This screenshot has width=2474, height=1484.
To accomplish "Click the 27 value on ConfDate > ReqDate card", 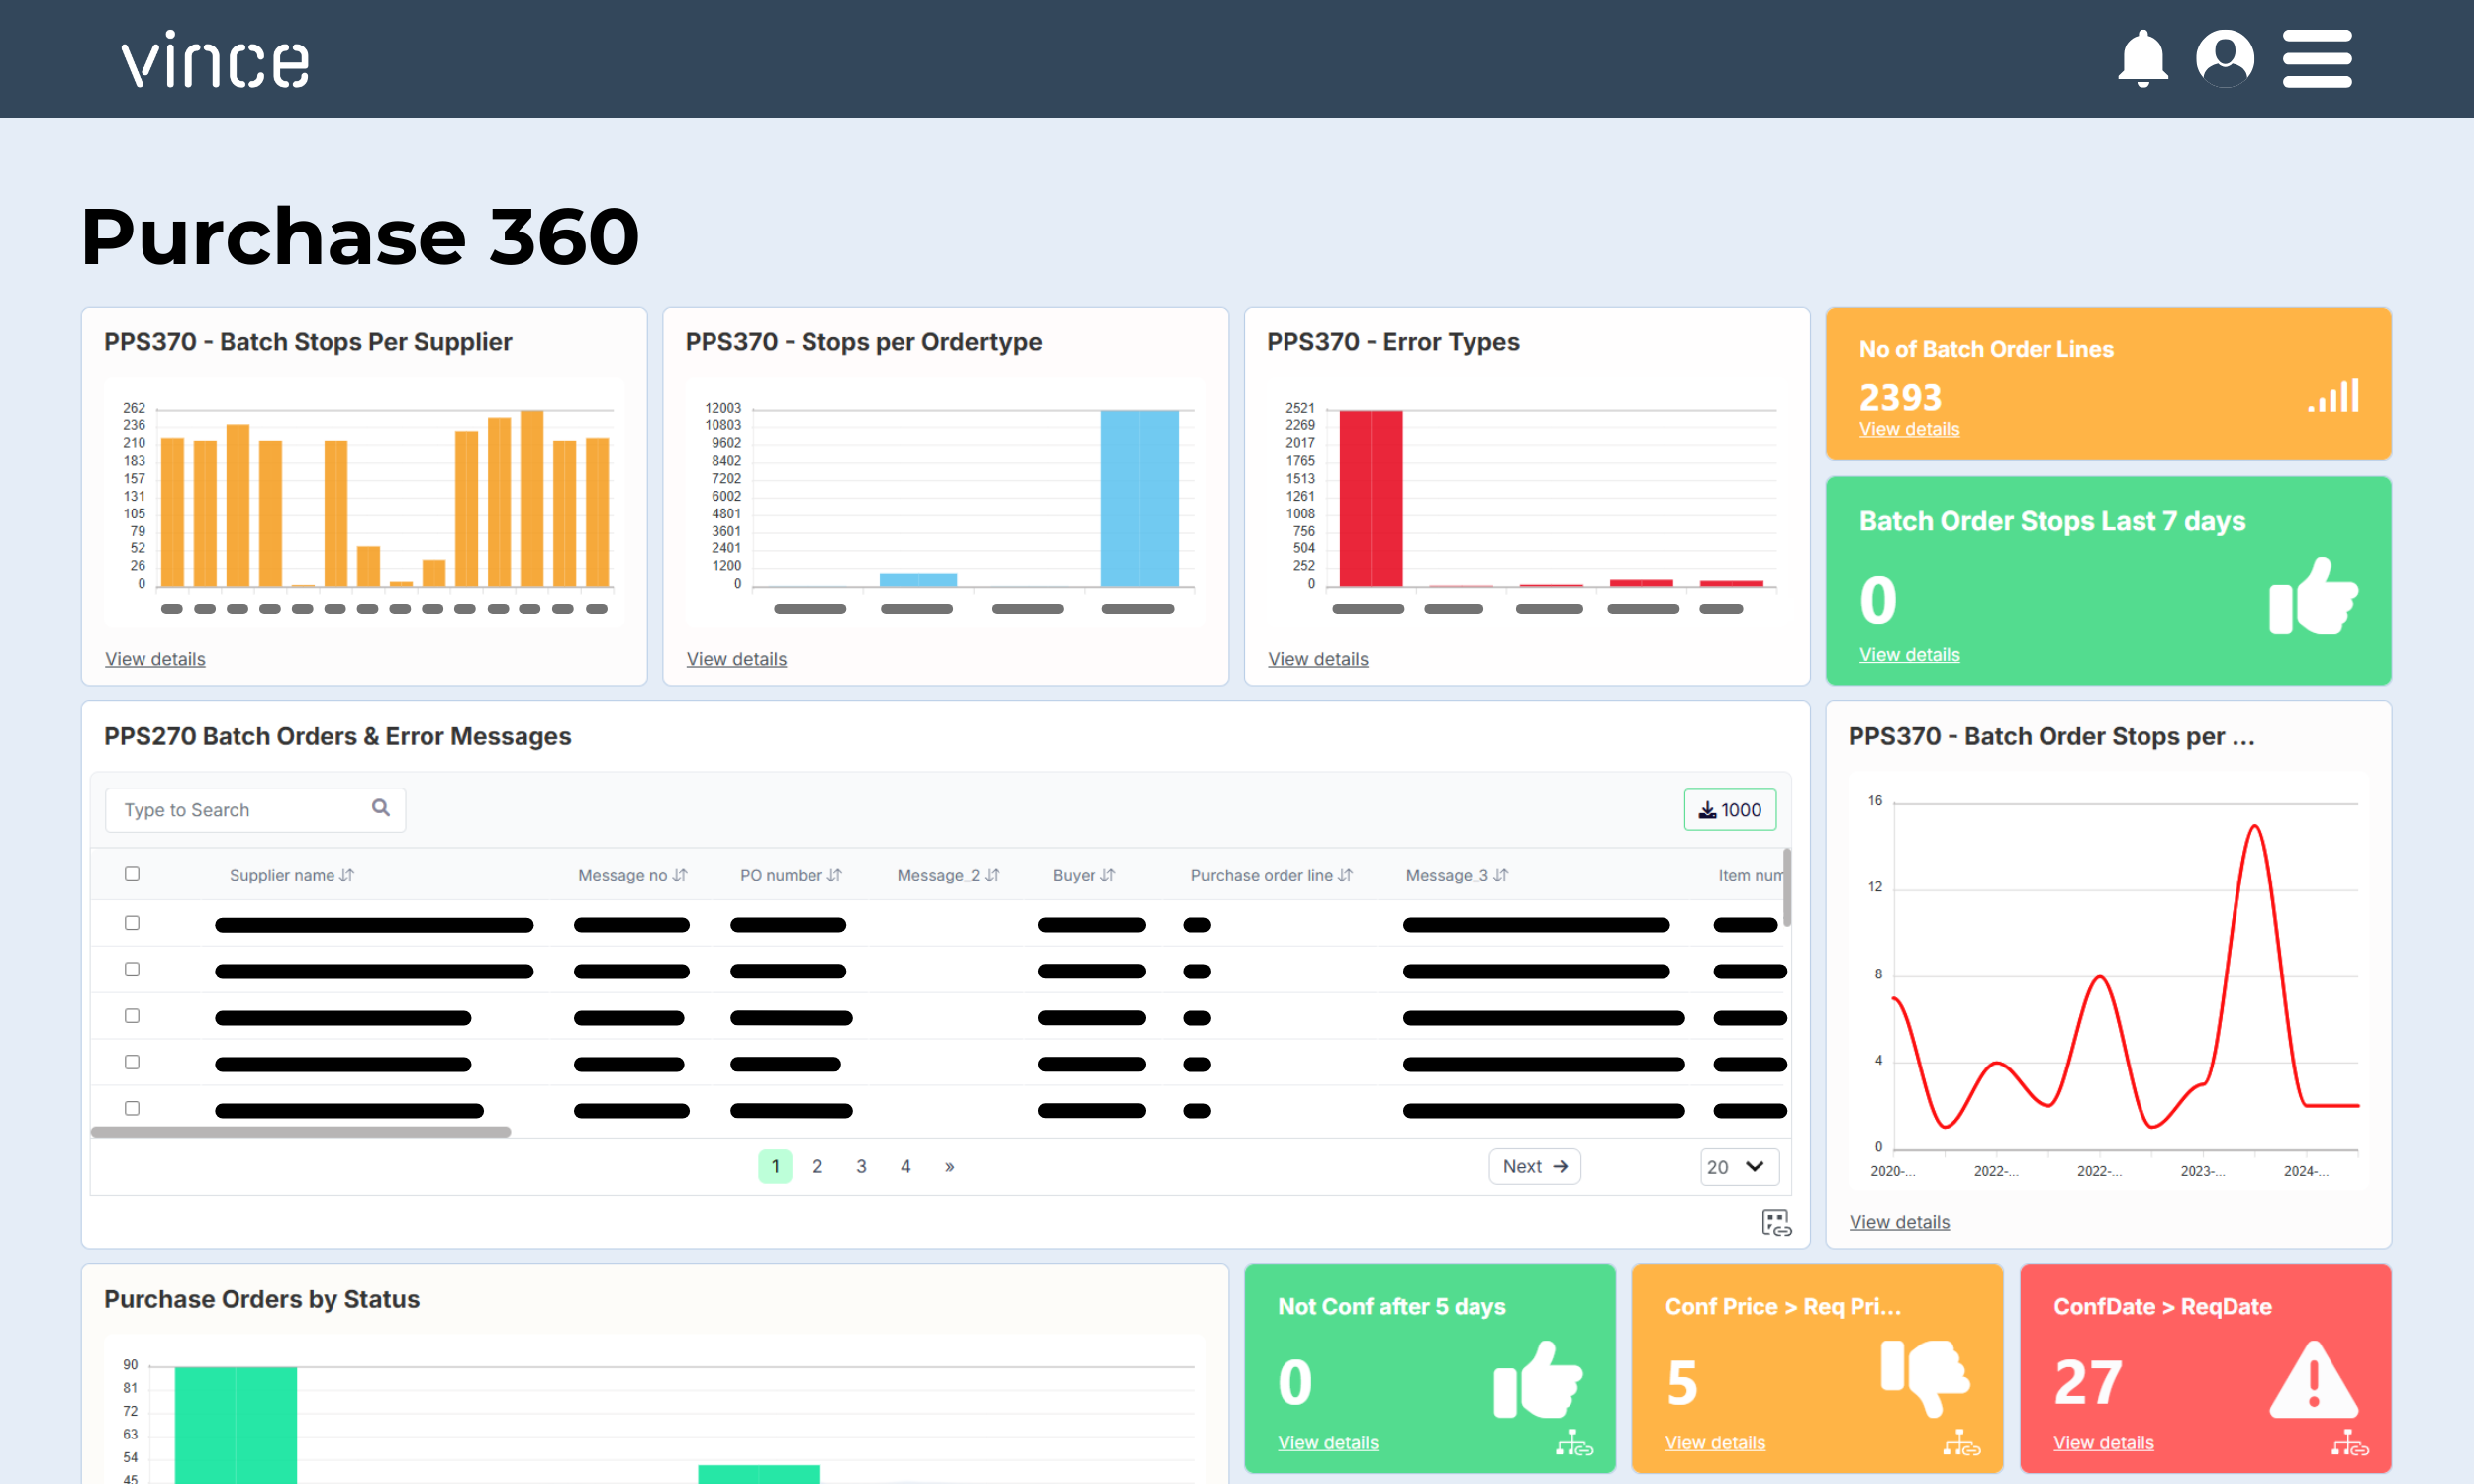I will 2087,1382.
